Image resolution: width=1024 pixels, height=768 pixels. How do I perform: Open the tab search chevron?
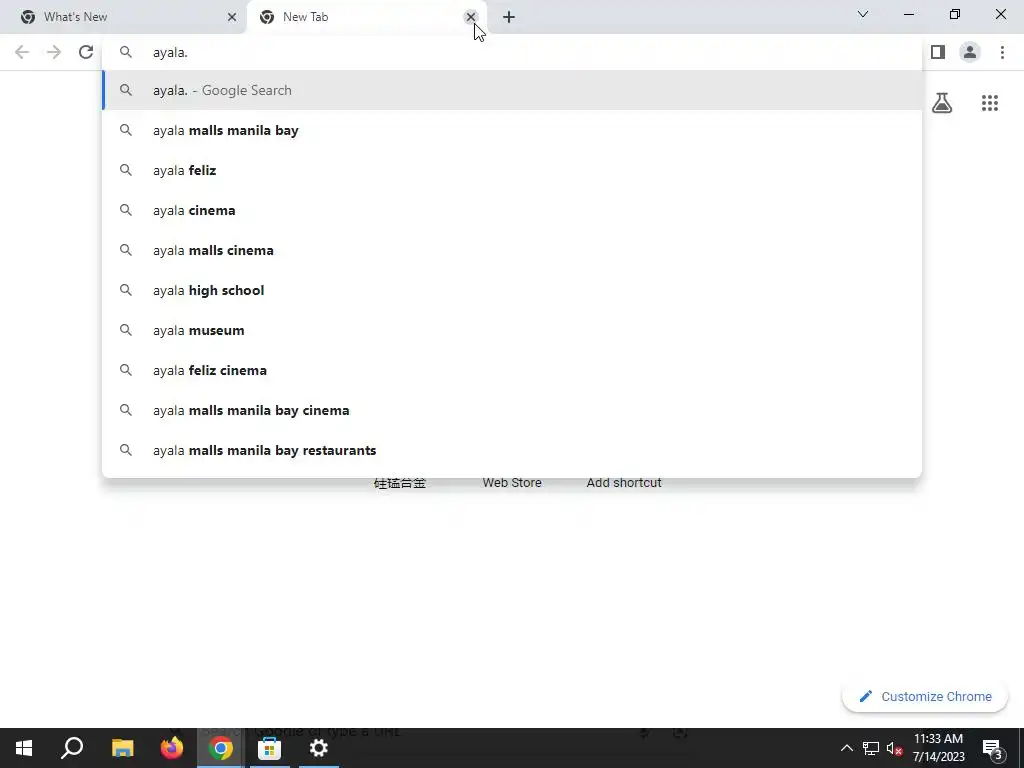tap(863, 14)
